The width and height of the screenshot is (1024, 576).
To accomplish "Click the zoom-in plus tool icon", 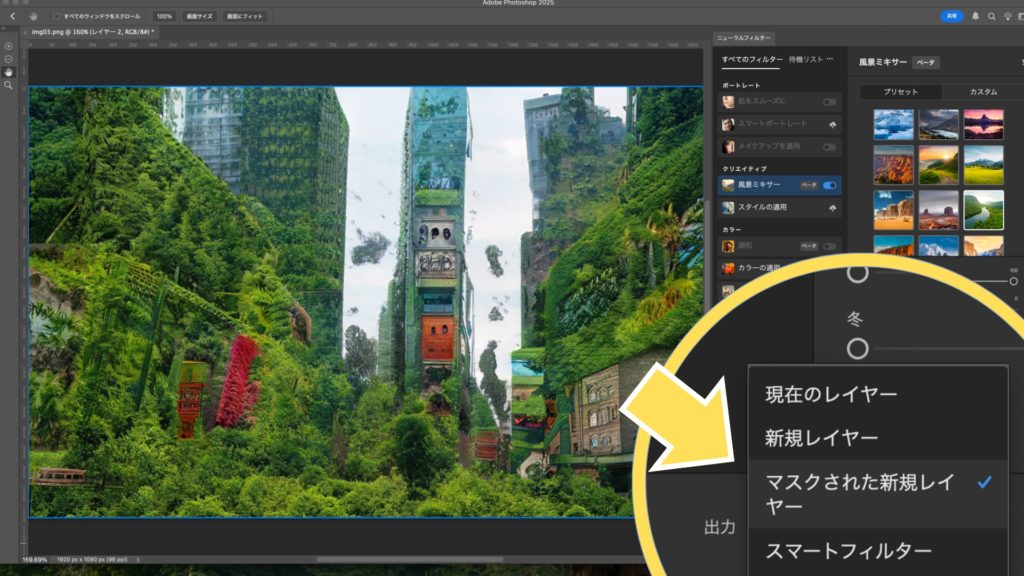I will tap(8, 46).
